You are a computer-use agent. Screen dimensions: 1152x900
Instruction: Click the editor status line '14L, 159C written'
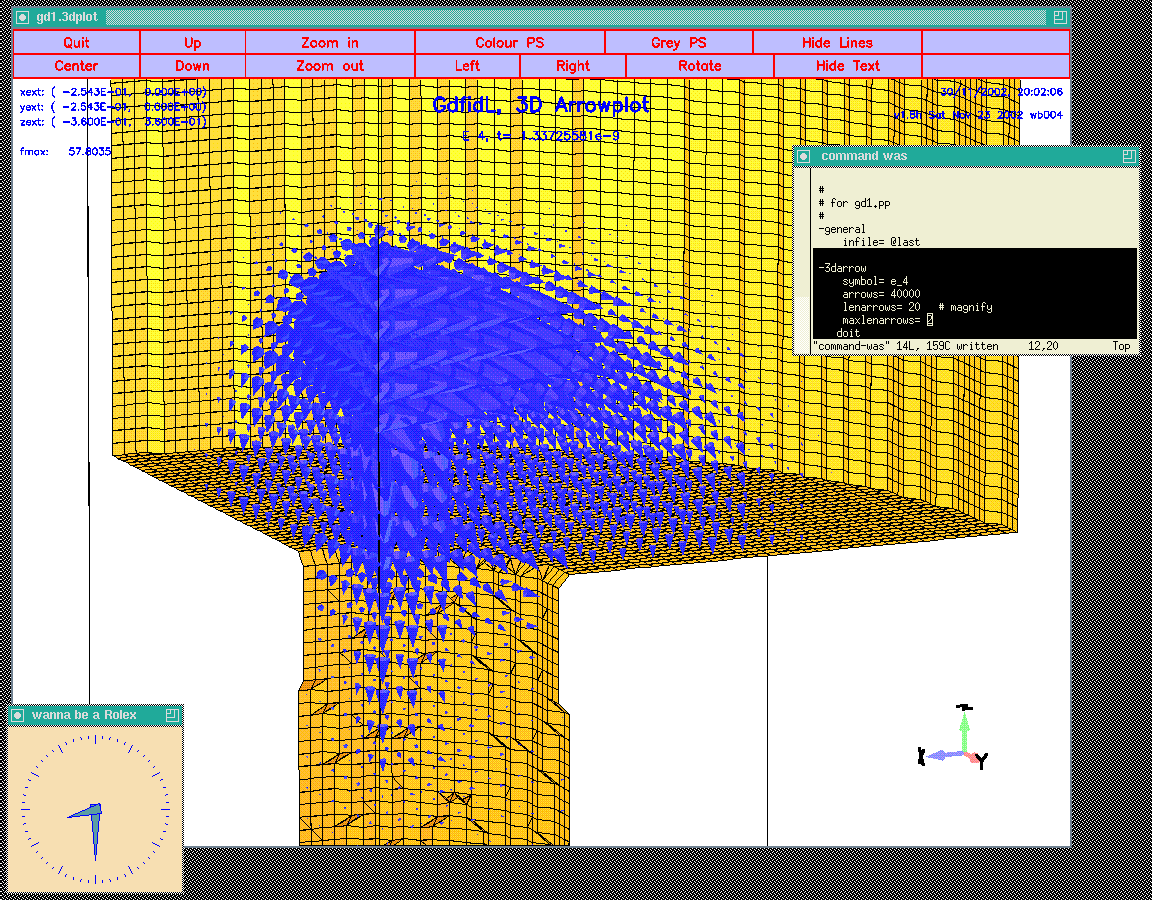905,345
